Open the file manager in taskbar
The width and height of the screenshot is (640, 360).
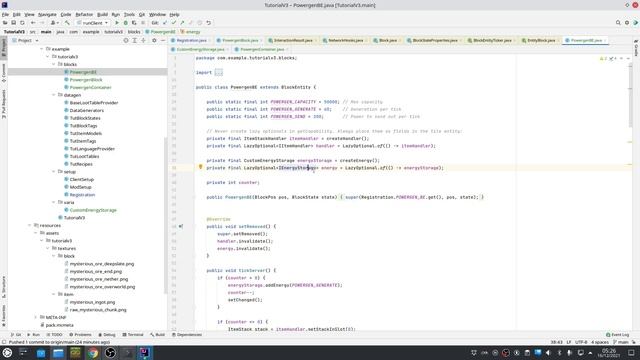pyautogui.click(x=58, y=353)
